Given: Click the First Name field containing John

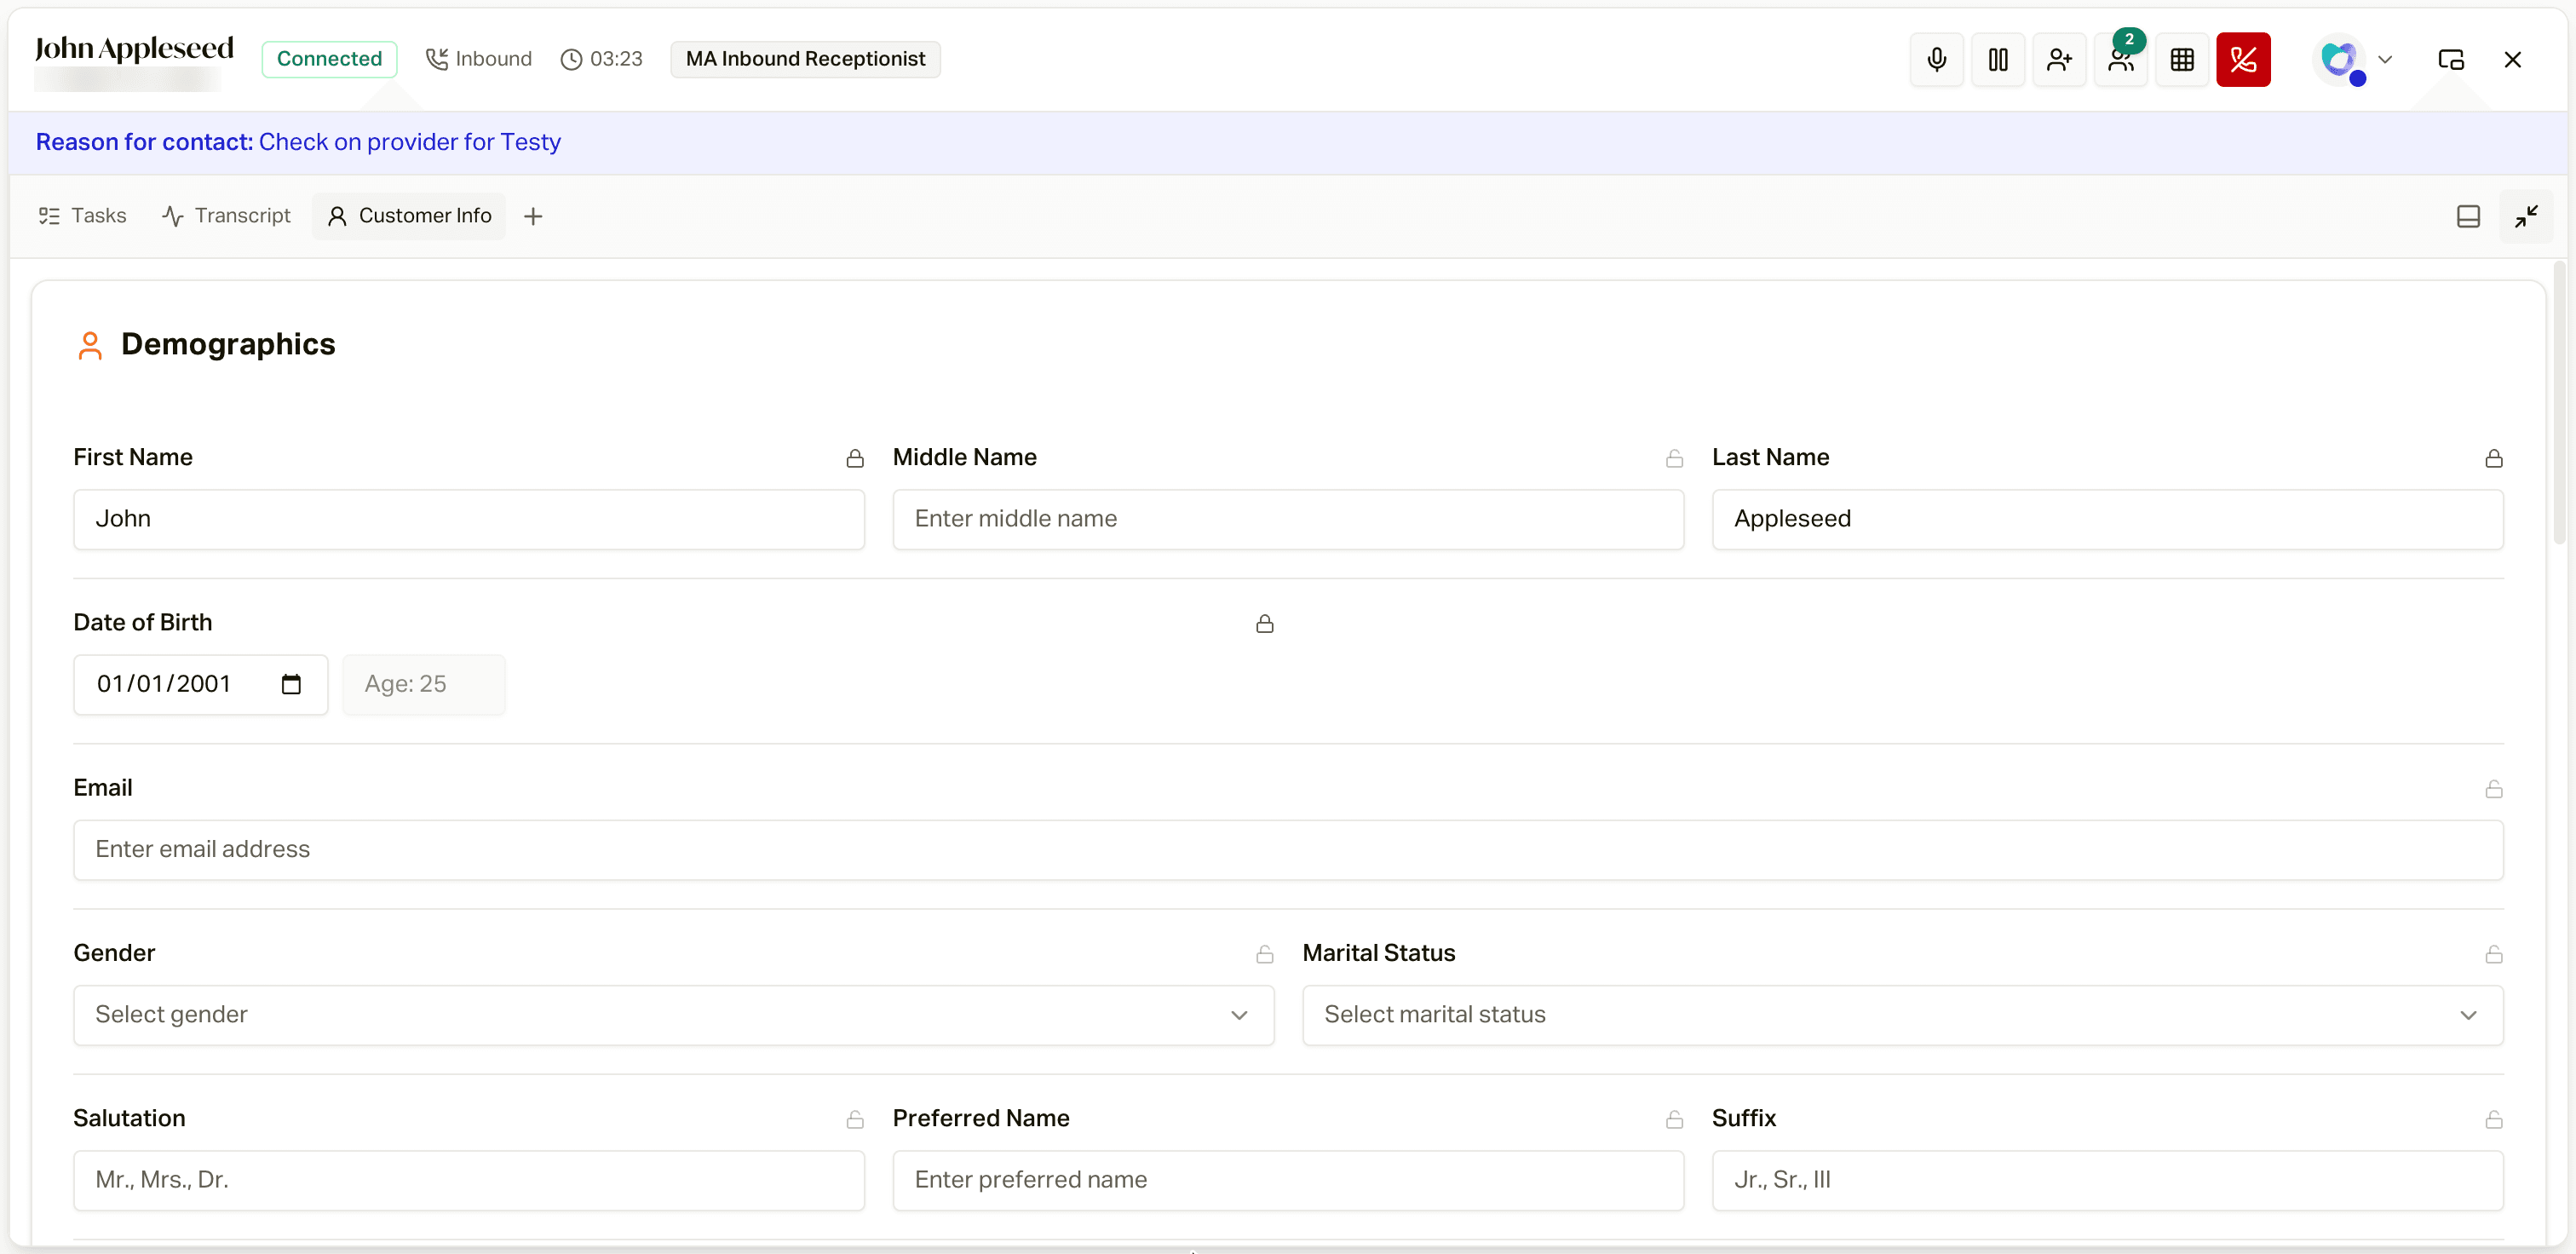Looking at the screenshot, I should coord(469,519).
